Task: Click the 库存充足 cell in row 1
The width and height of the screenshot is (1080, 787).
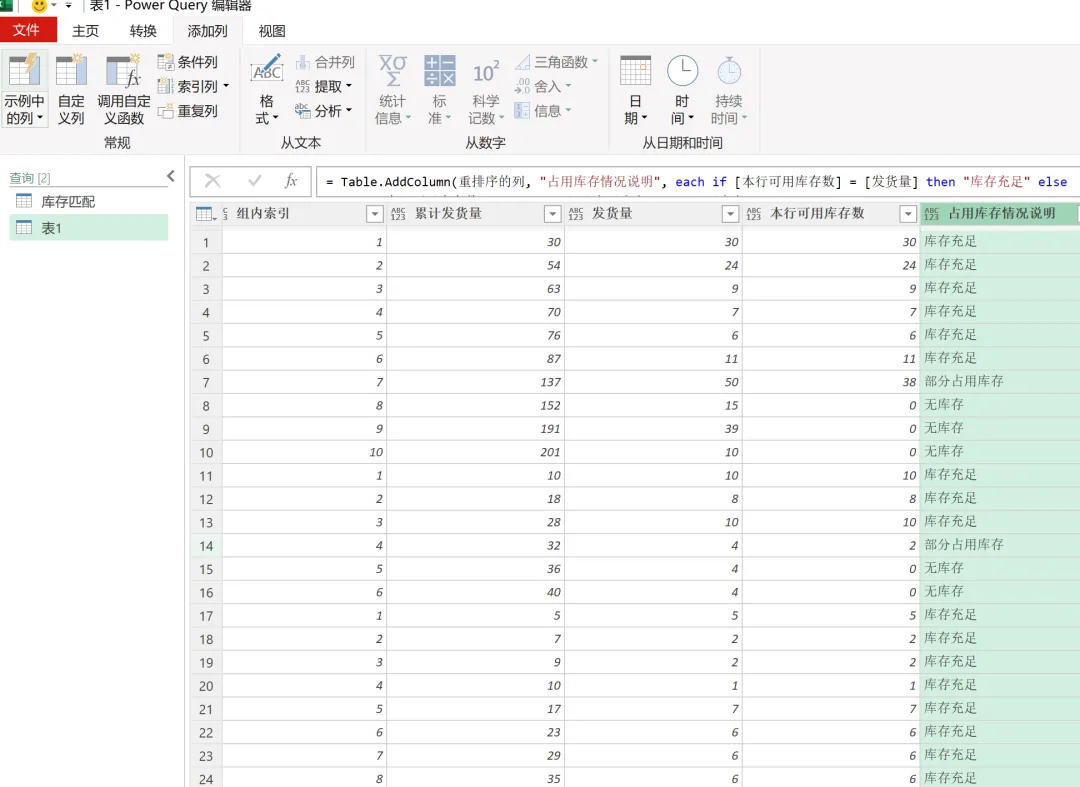Action: [1000, 242]
